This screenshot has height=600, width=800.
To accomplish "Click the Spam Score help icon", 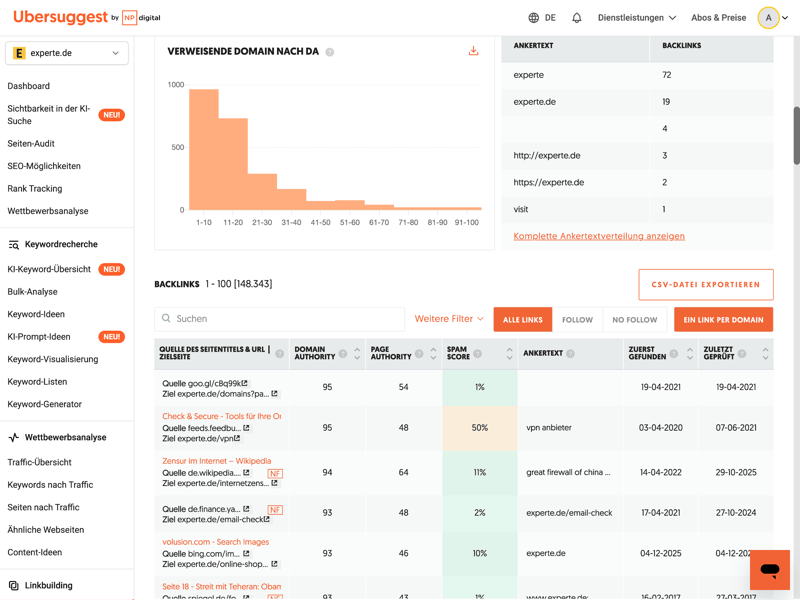I will pos(478,354).
